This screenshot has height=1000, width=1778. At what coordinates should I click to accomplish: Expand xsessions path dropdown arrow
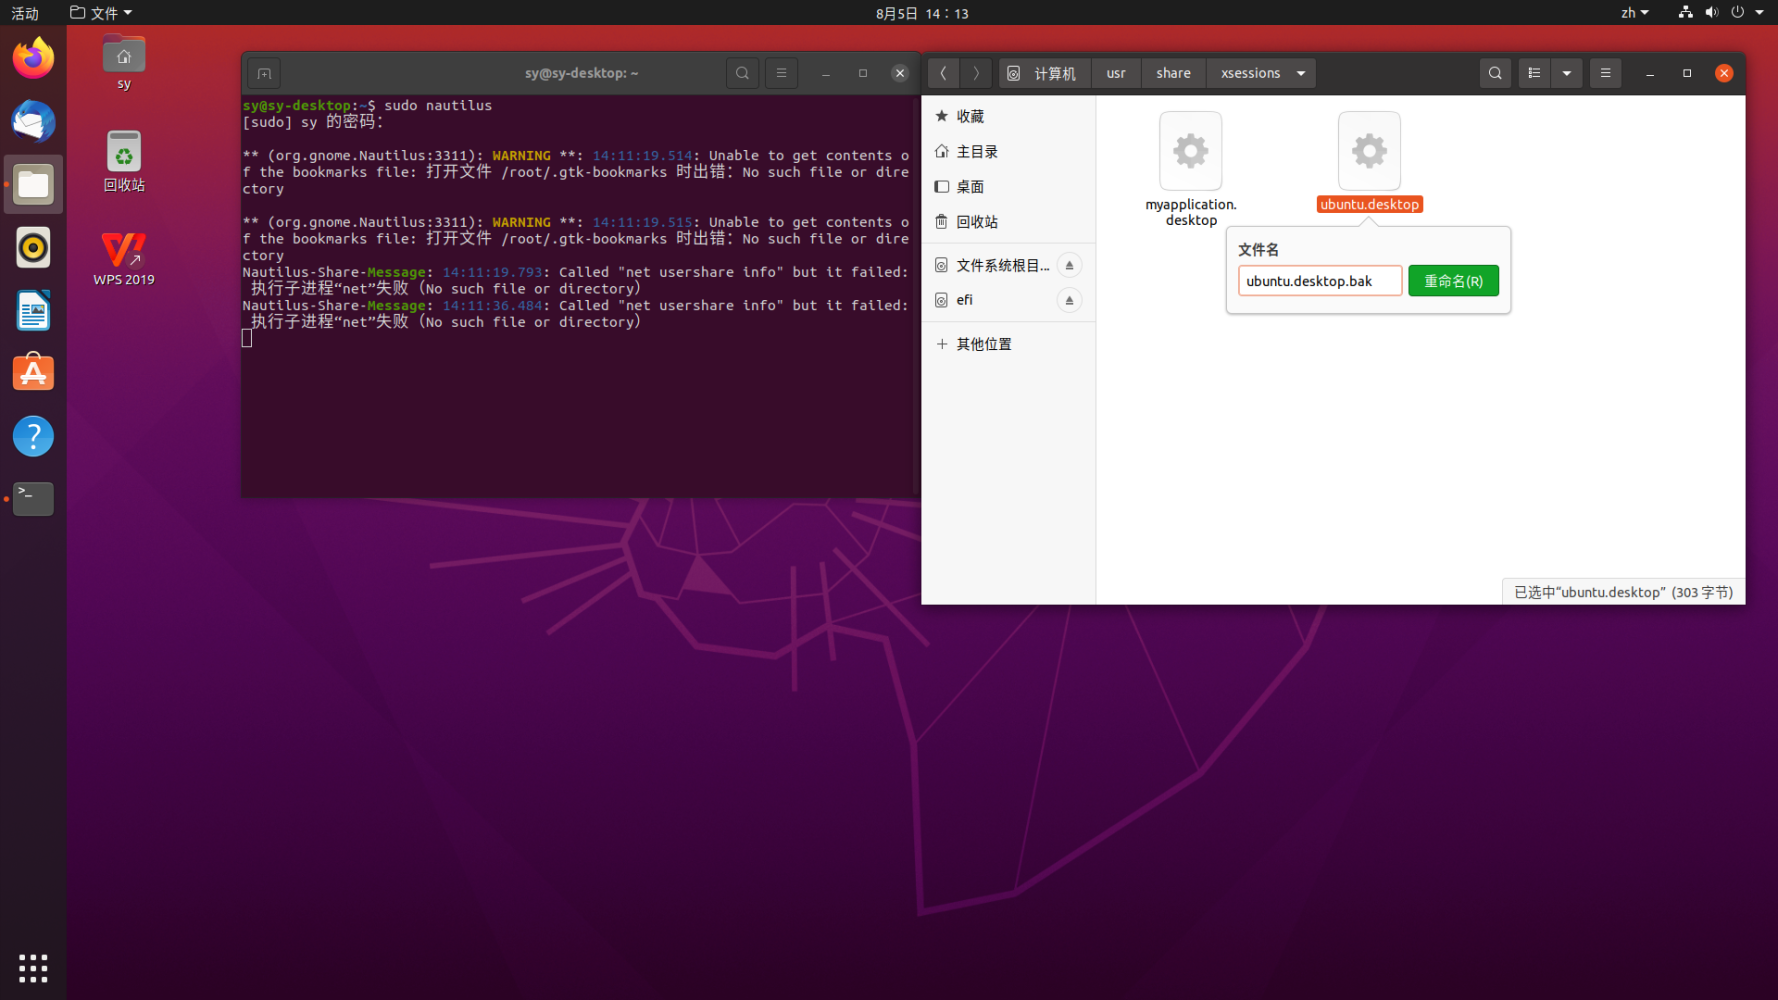[1301, 73]
